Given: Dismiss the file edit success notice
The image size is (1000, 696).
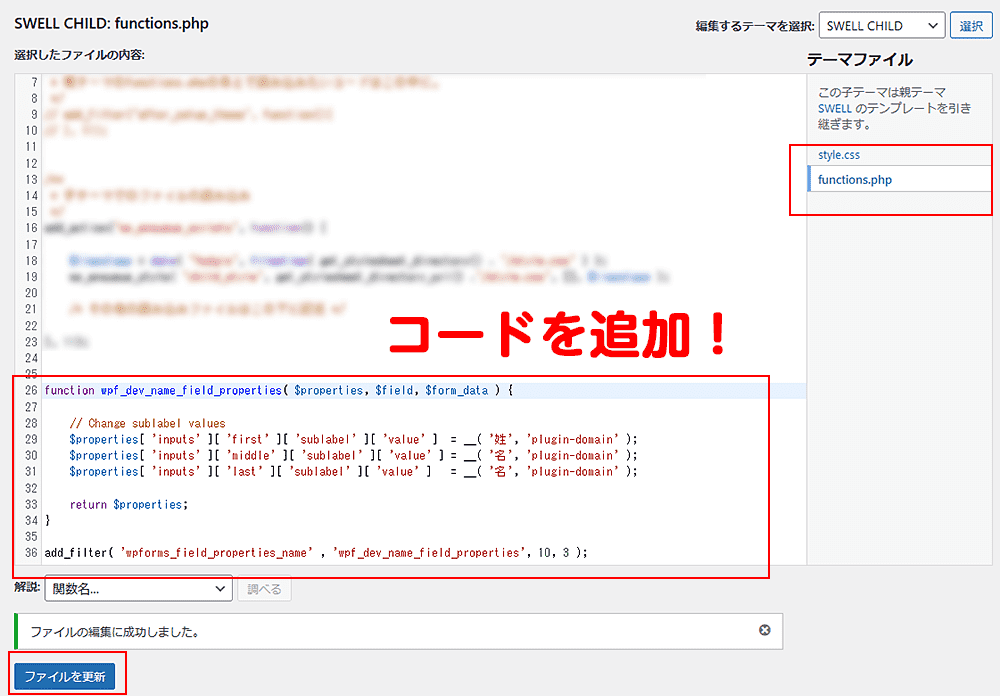Looking at the screenshot, I should [x=764, y=630].
